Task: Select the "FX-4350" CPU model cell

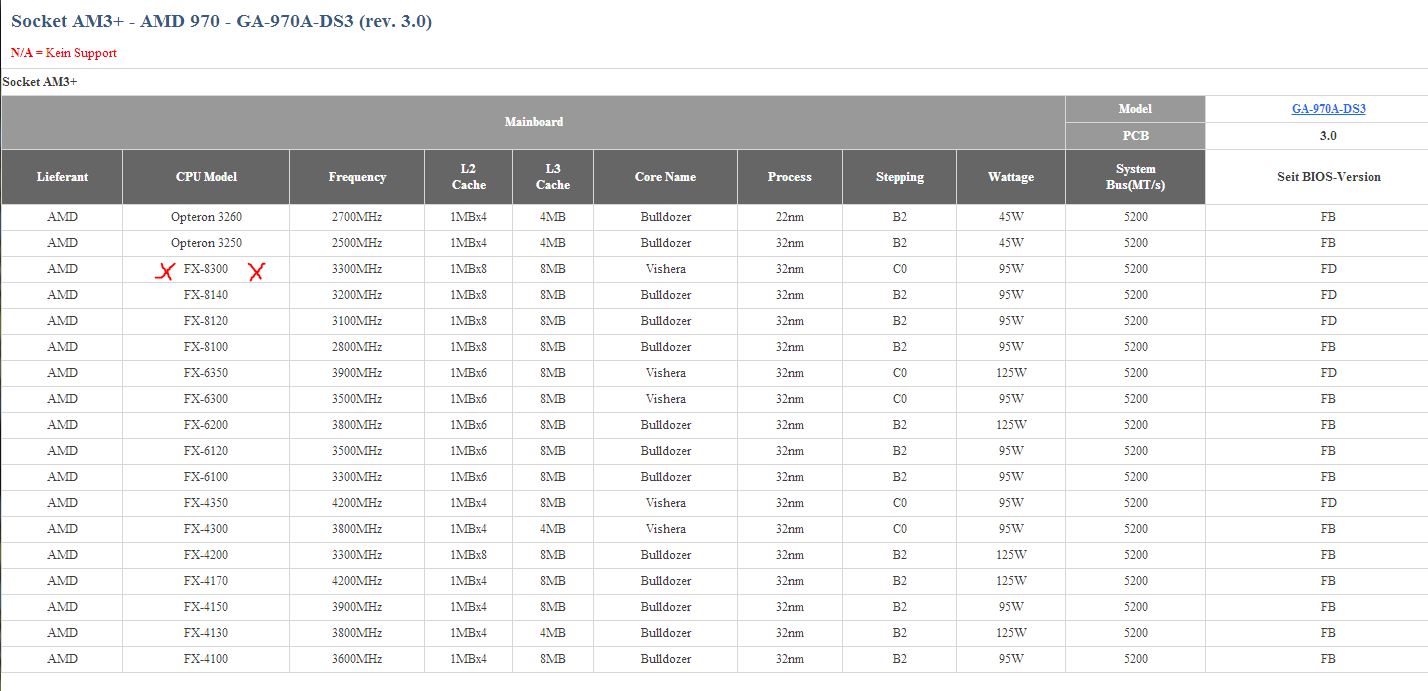Action: coord(206,503)
